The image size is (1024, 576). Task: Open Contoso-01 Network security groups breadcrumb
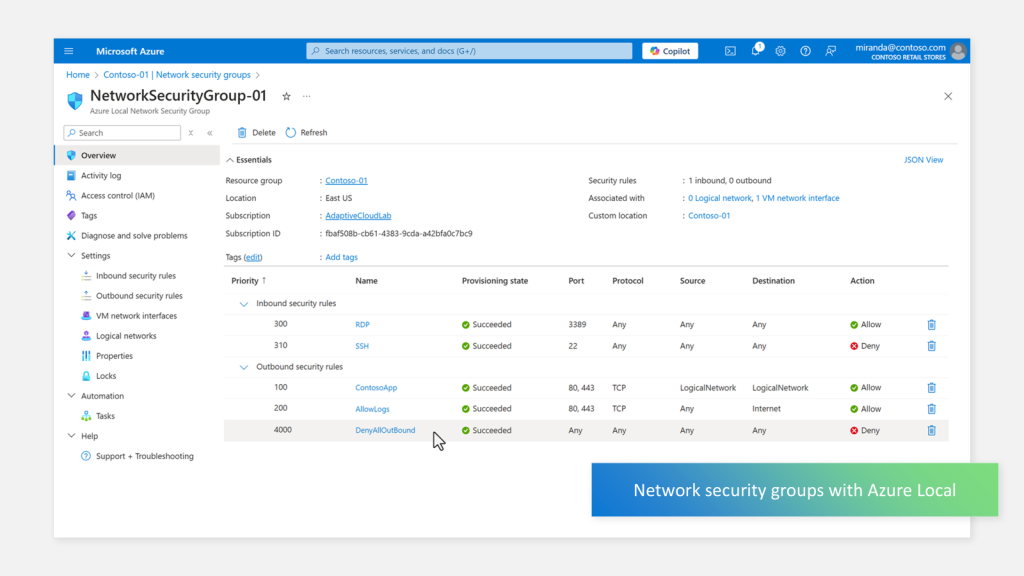(x=177, y=75)
